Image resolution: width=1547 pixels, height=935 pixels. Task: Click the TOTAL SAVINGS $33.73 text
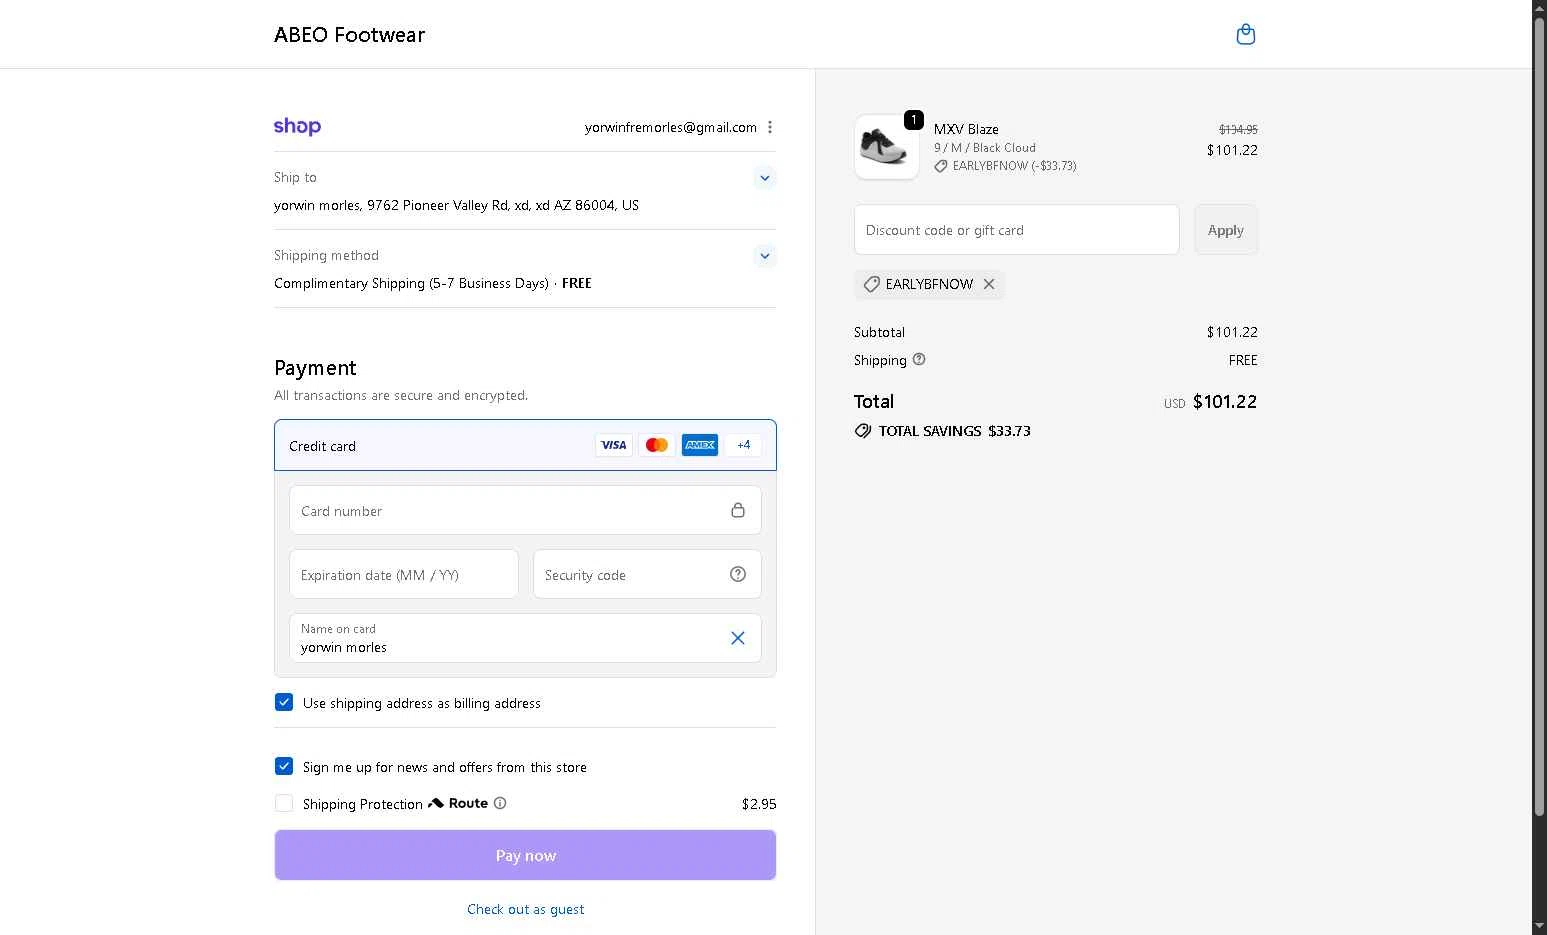954,431
